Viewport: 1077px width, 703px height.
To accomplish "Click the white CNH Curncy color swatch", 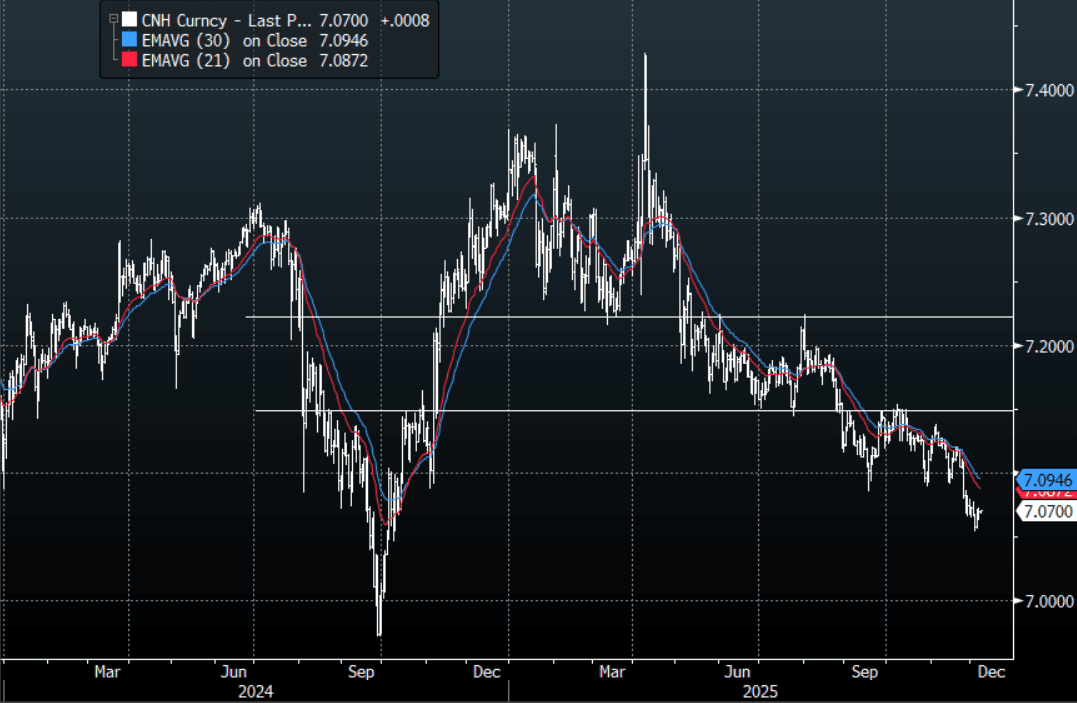I will click(129, 20).
